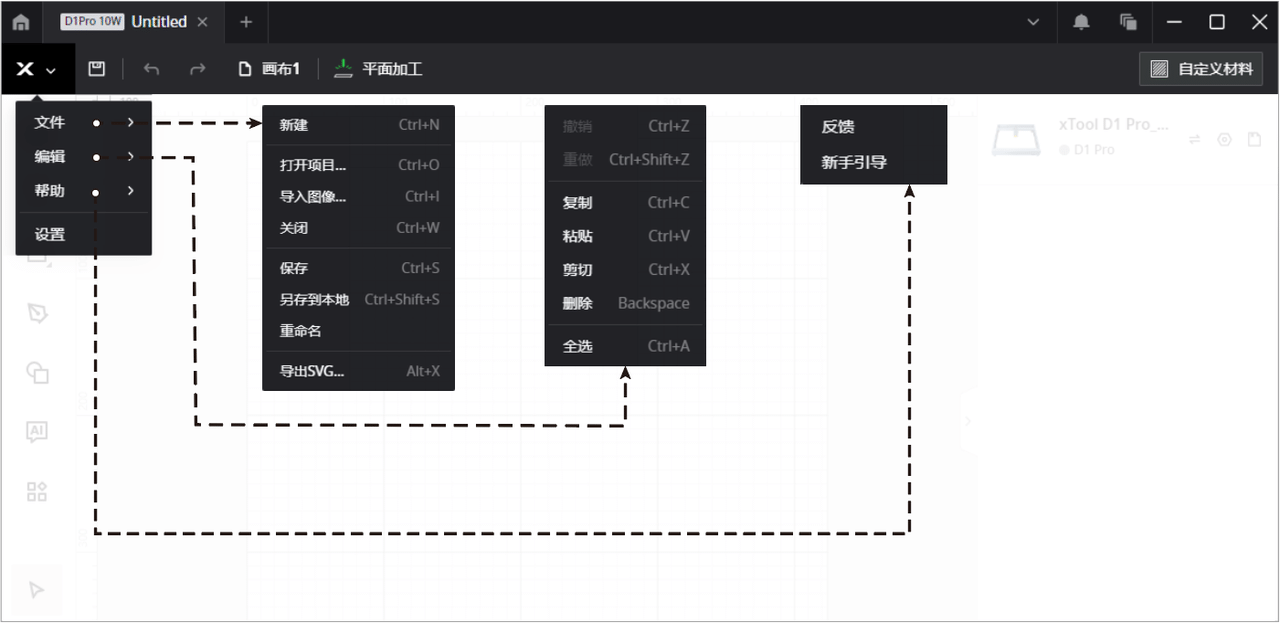Click the xTool D1 Pro device thumbnail
1280x623 pixels.
pyautogui.click(x=1016, y=138)
